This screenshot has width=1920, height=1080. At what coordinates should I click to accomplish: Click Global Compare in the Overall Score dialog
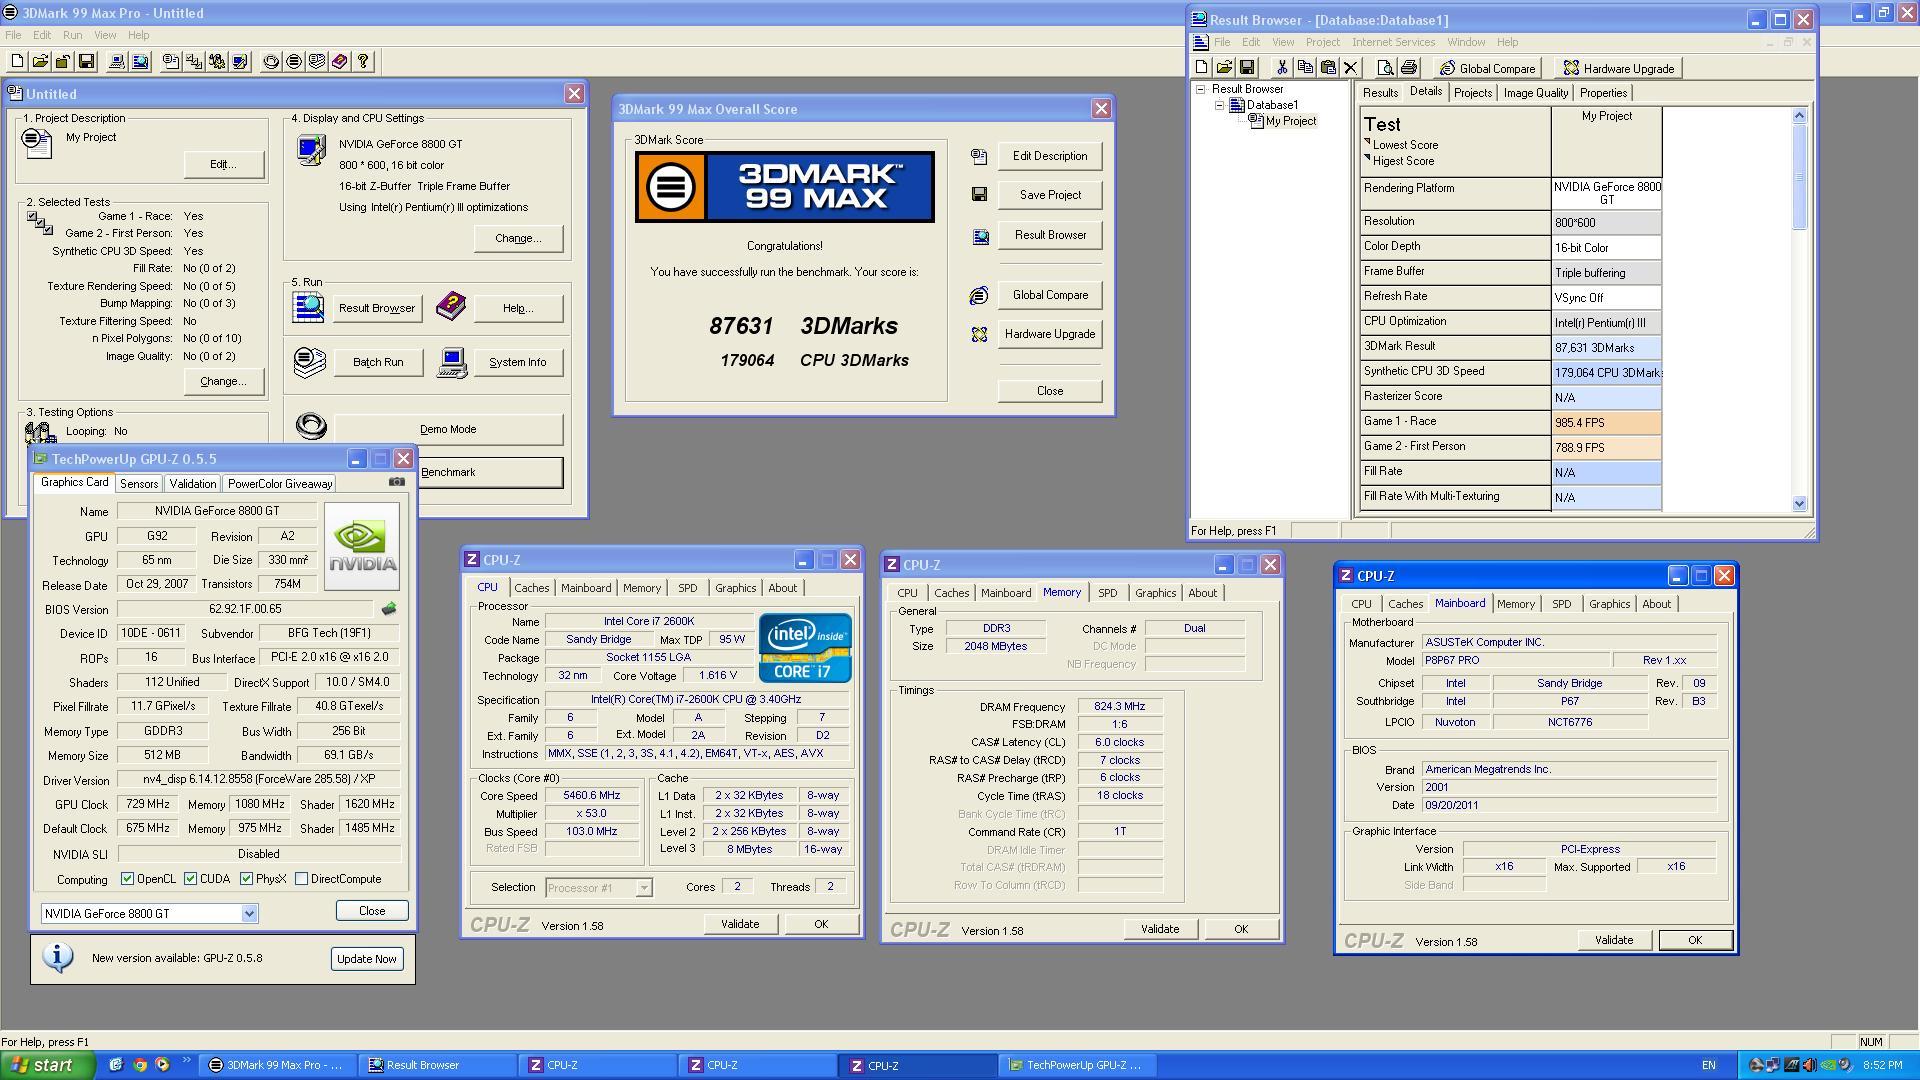1050,295
